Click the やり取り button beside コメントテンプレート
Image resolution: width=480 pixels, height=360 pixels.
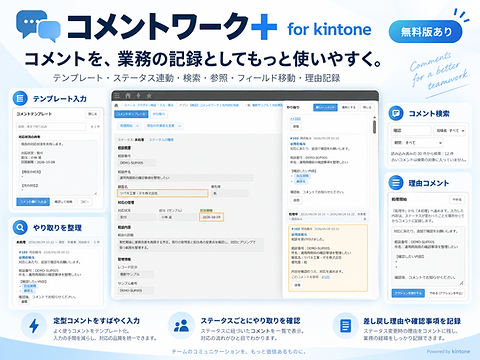pos(159,114)
